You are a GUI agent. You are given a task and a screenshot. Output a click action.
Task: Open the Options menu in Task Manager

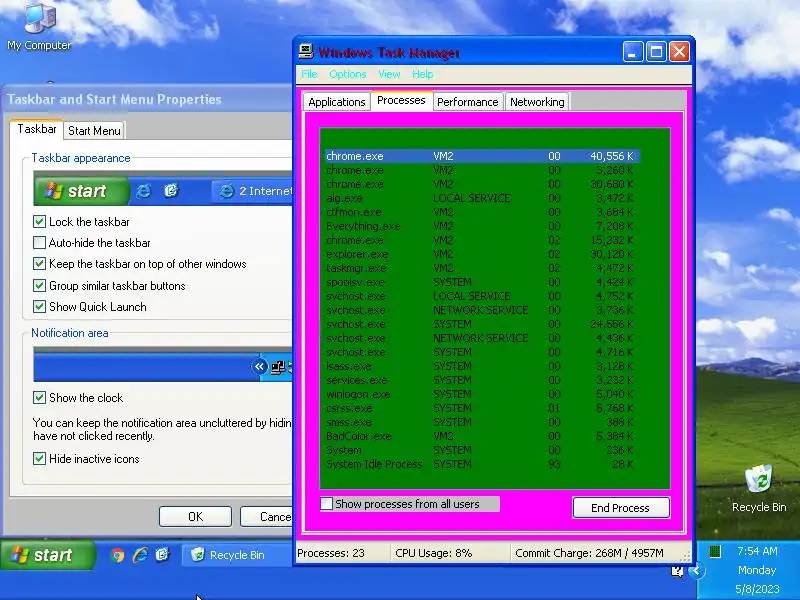click(x=347, y=74)
